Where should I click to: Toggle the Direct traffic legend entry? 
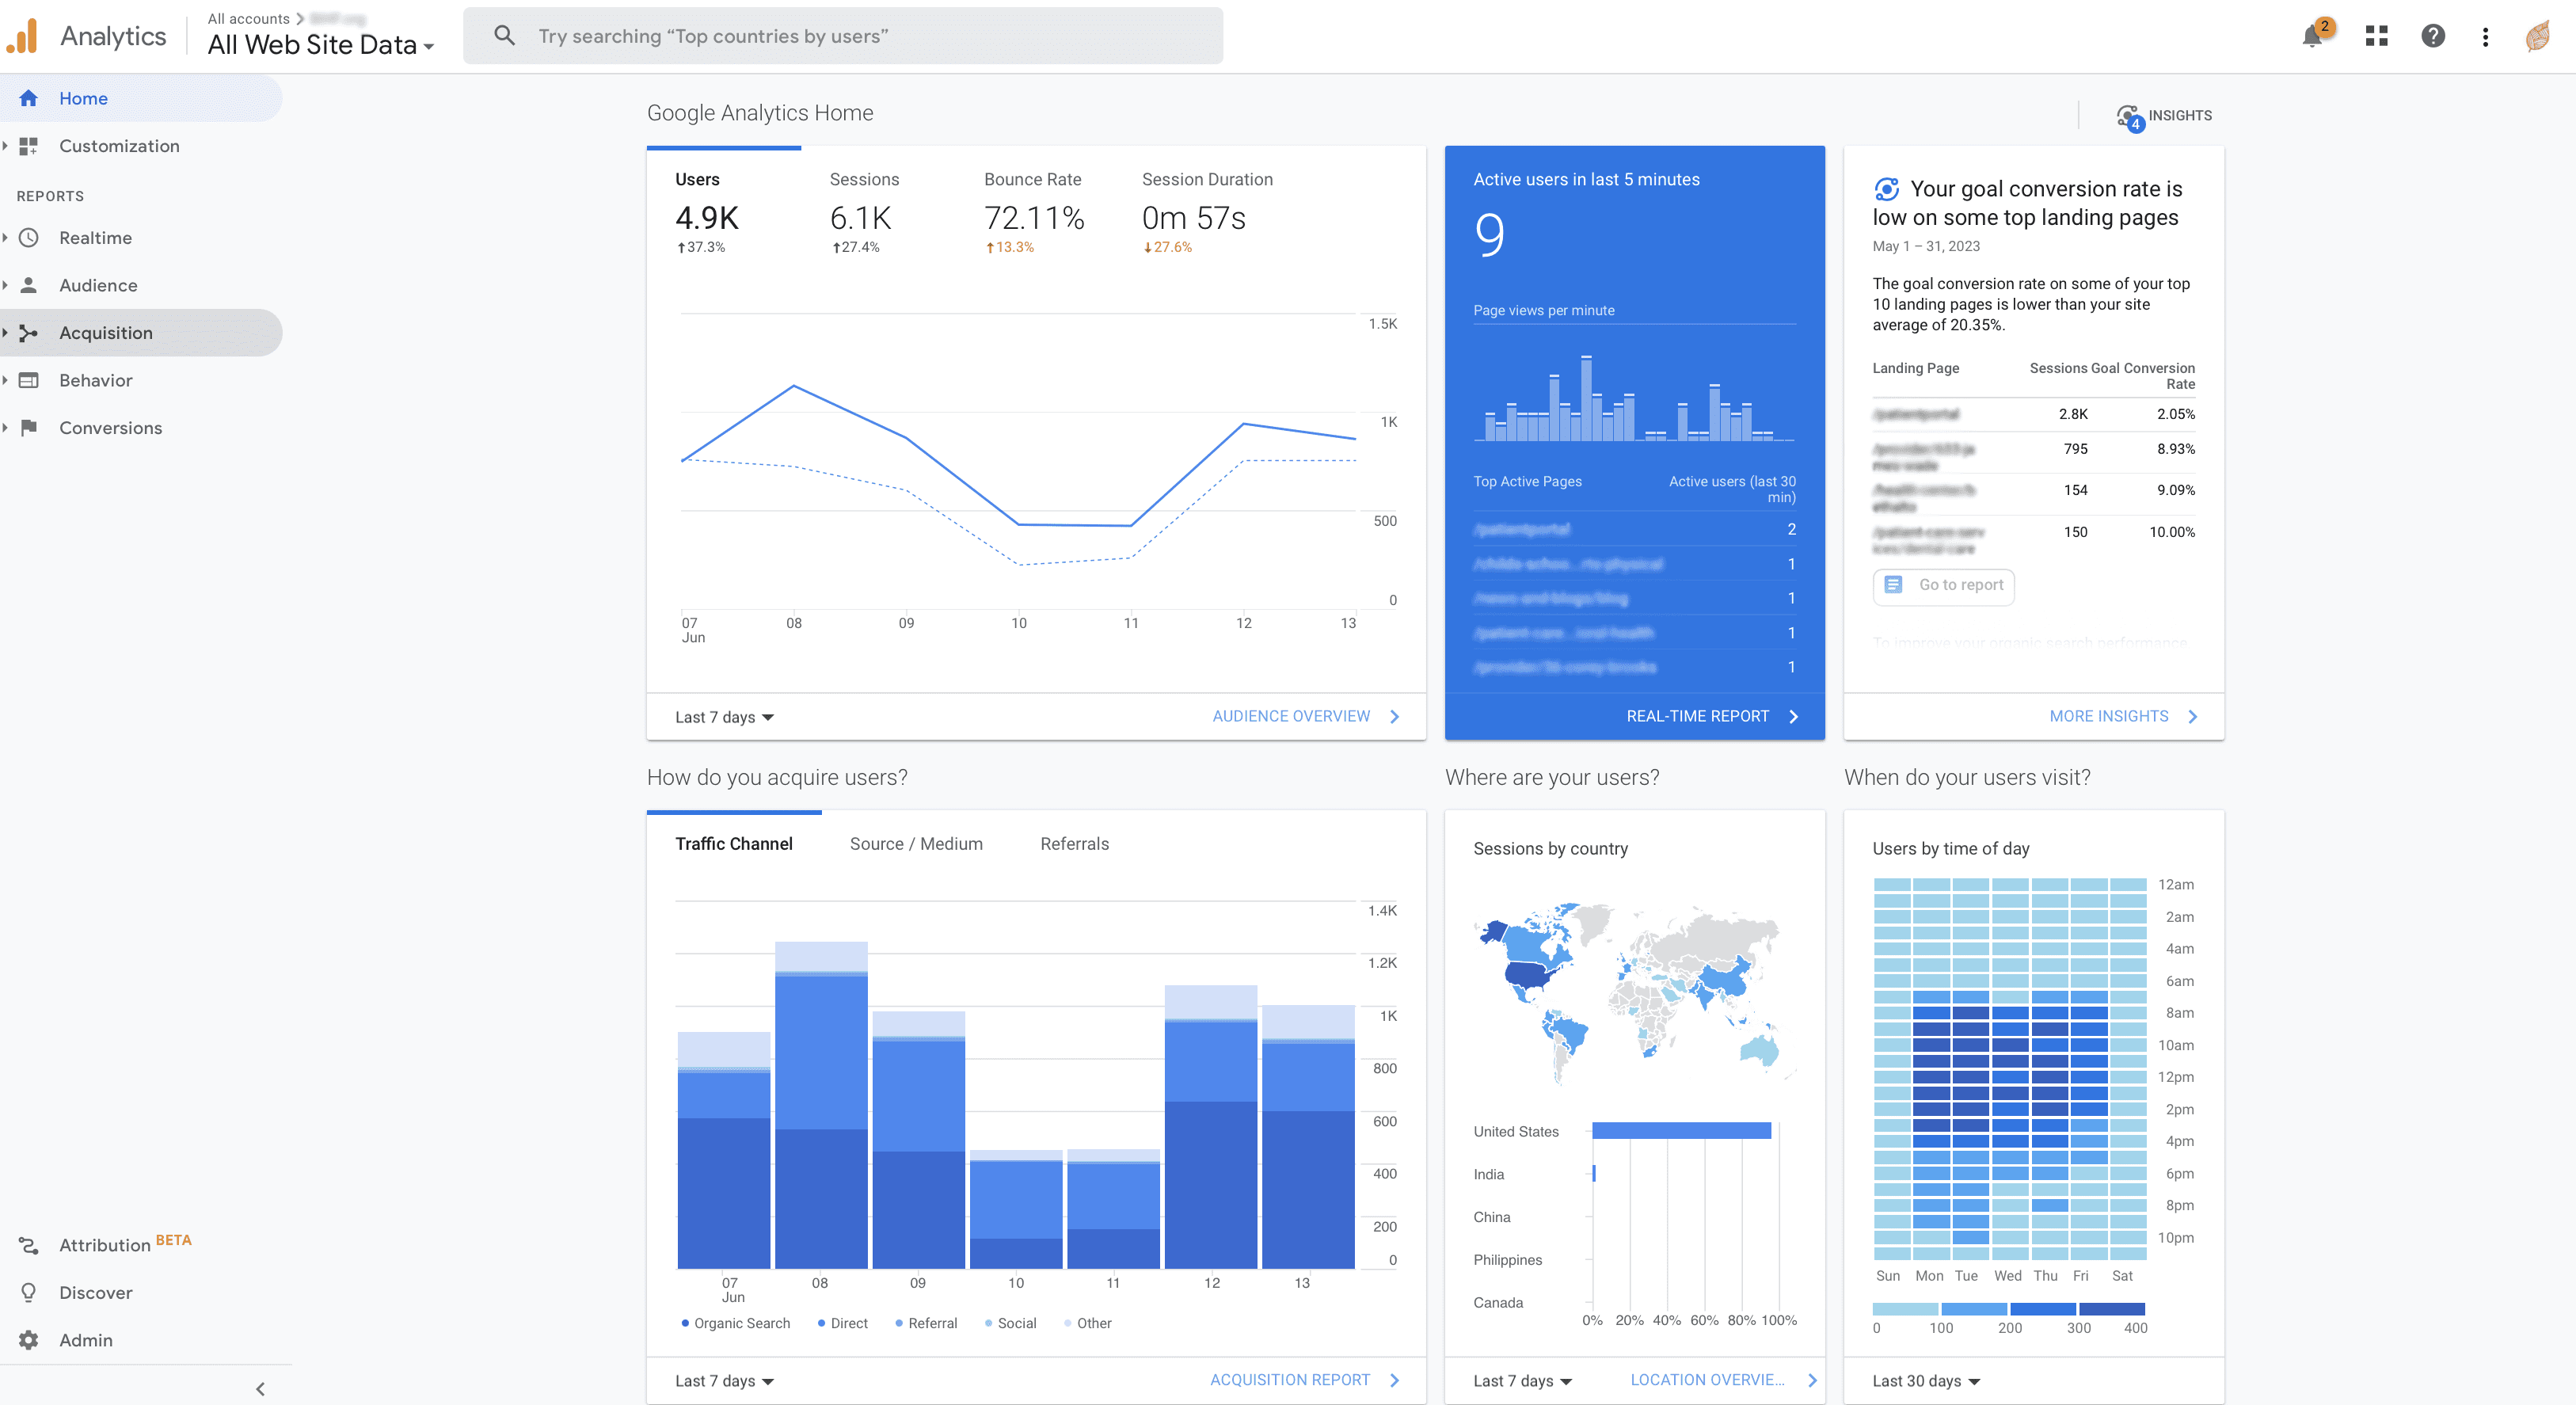(843, 1323)
